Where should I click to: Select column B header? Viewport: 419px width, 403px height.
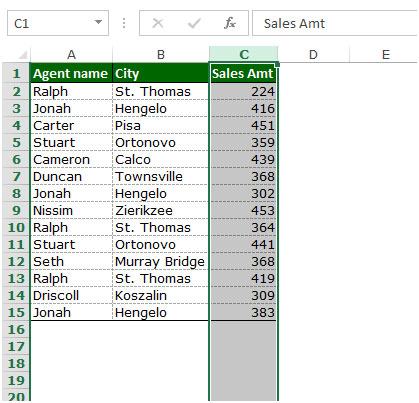pos(161,54)
